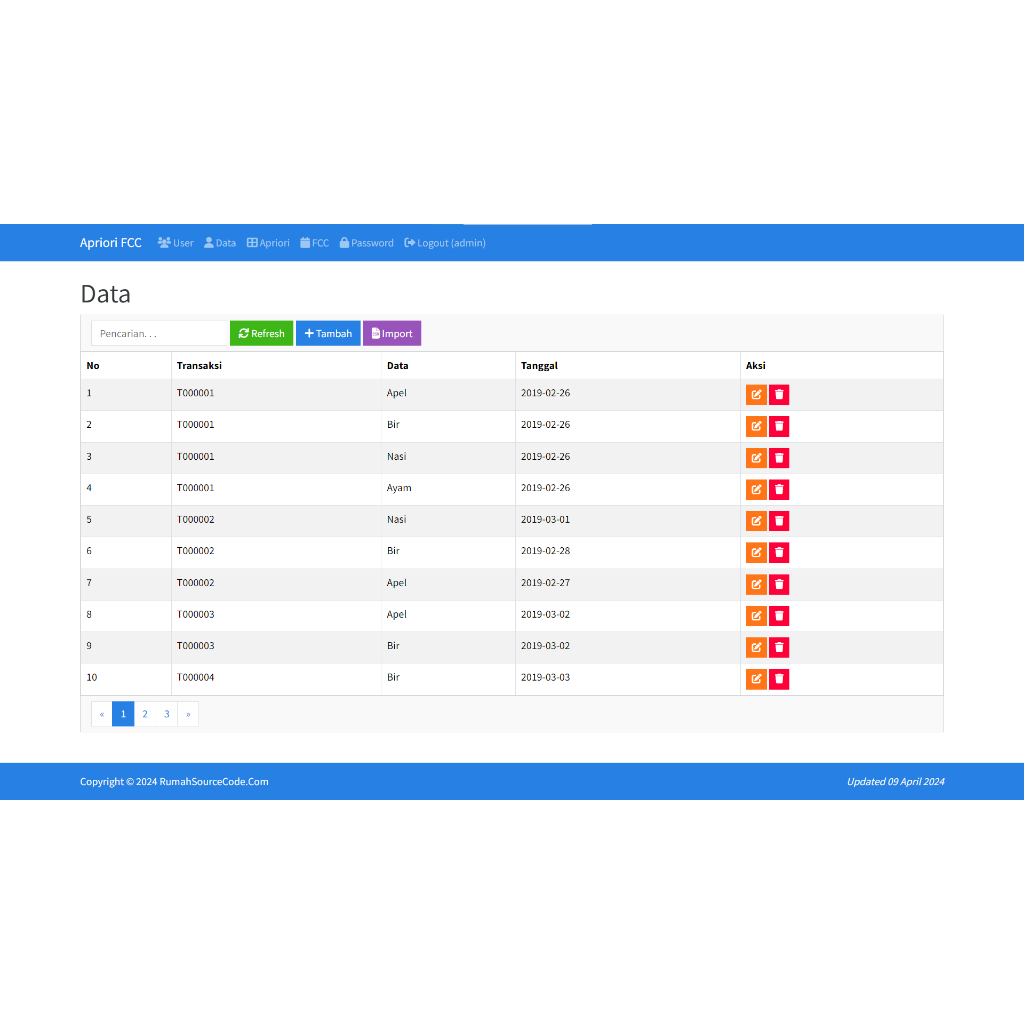Edit row 8 T000003 Apel entry
Screen dimensions: 1024x1024
point(756,616)
